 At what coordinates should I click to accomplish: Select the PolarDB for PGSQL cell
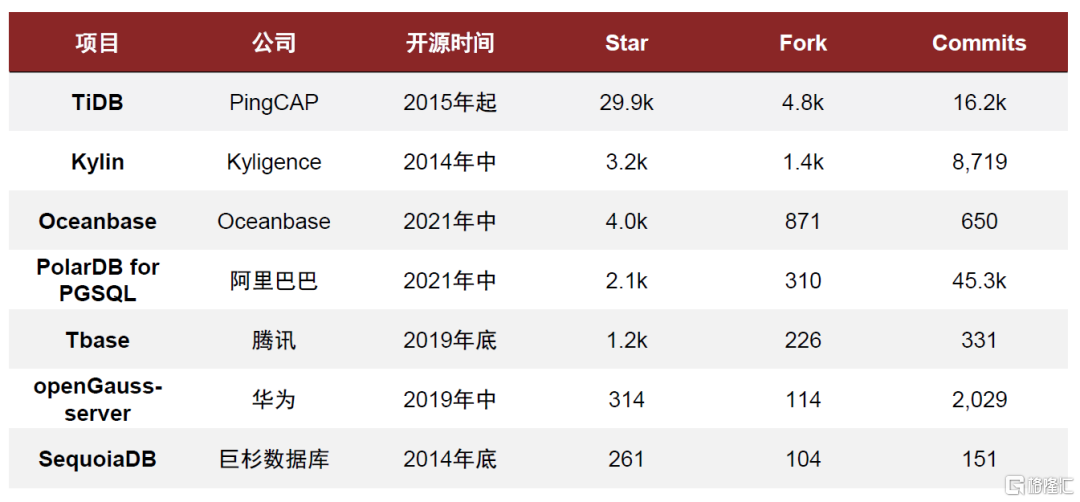pyautogui.click(x=97, y=280)
